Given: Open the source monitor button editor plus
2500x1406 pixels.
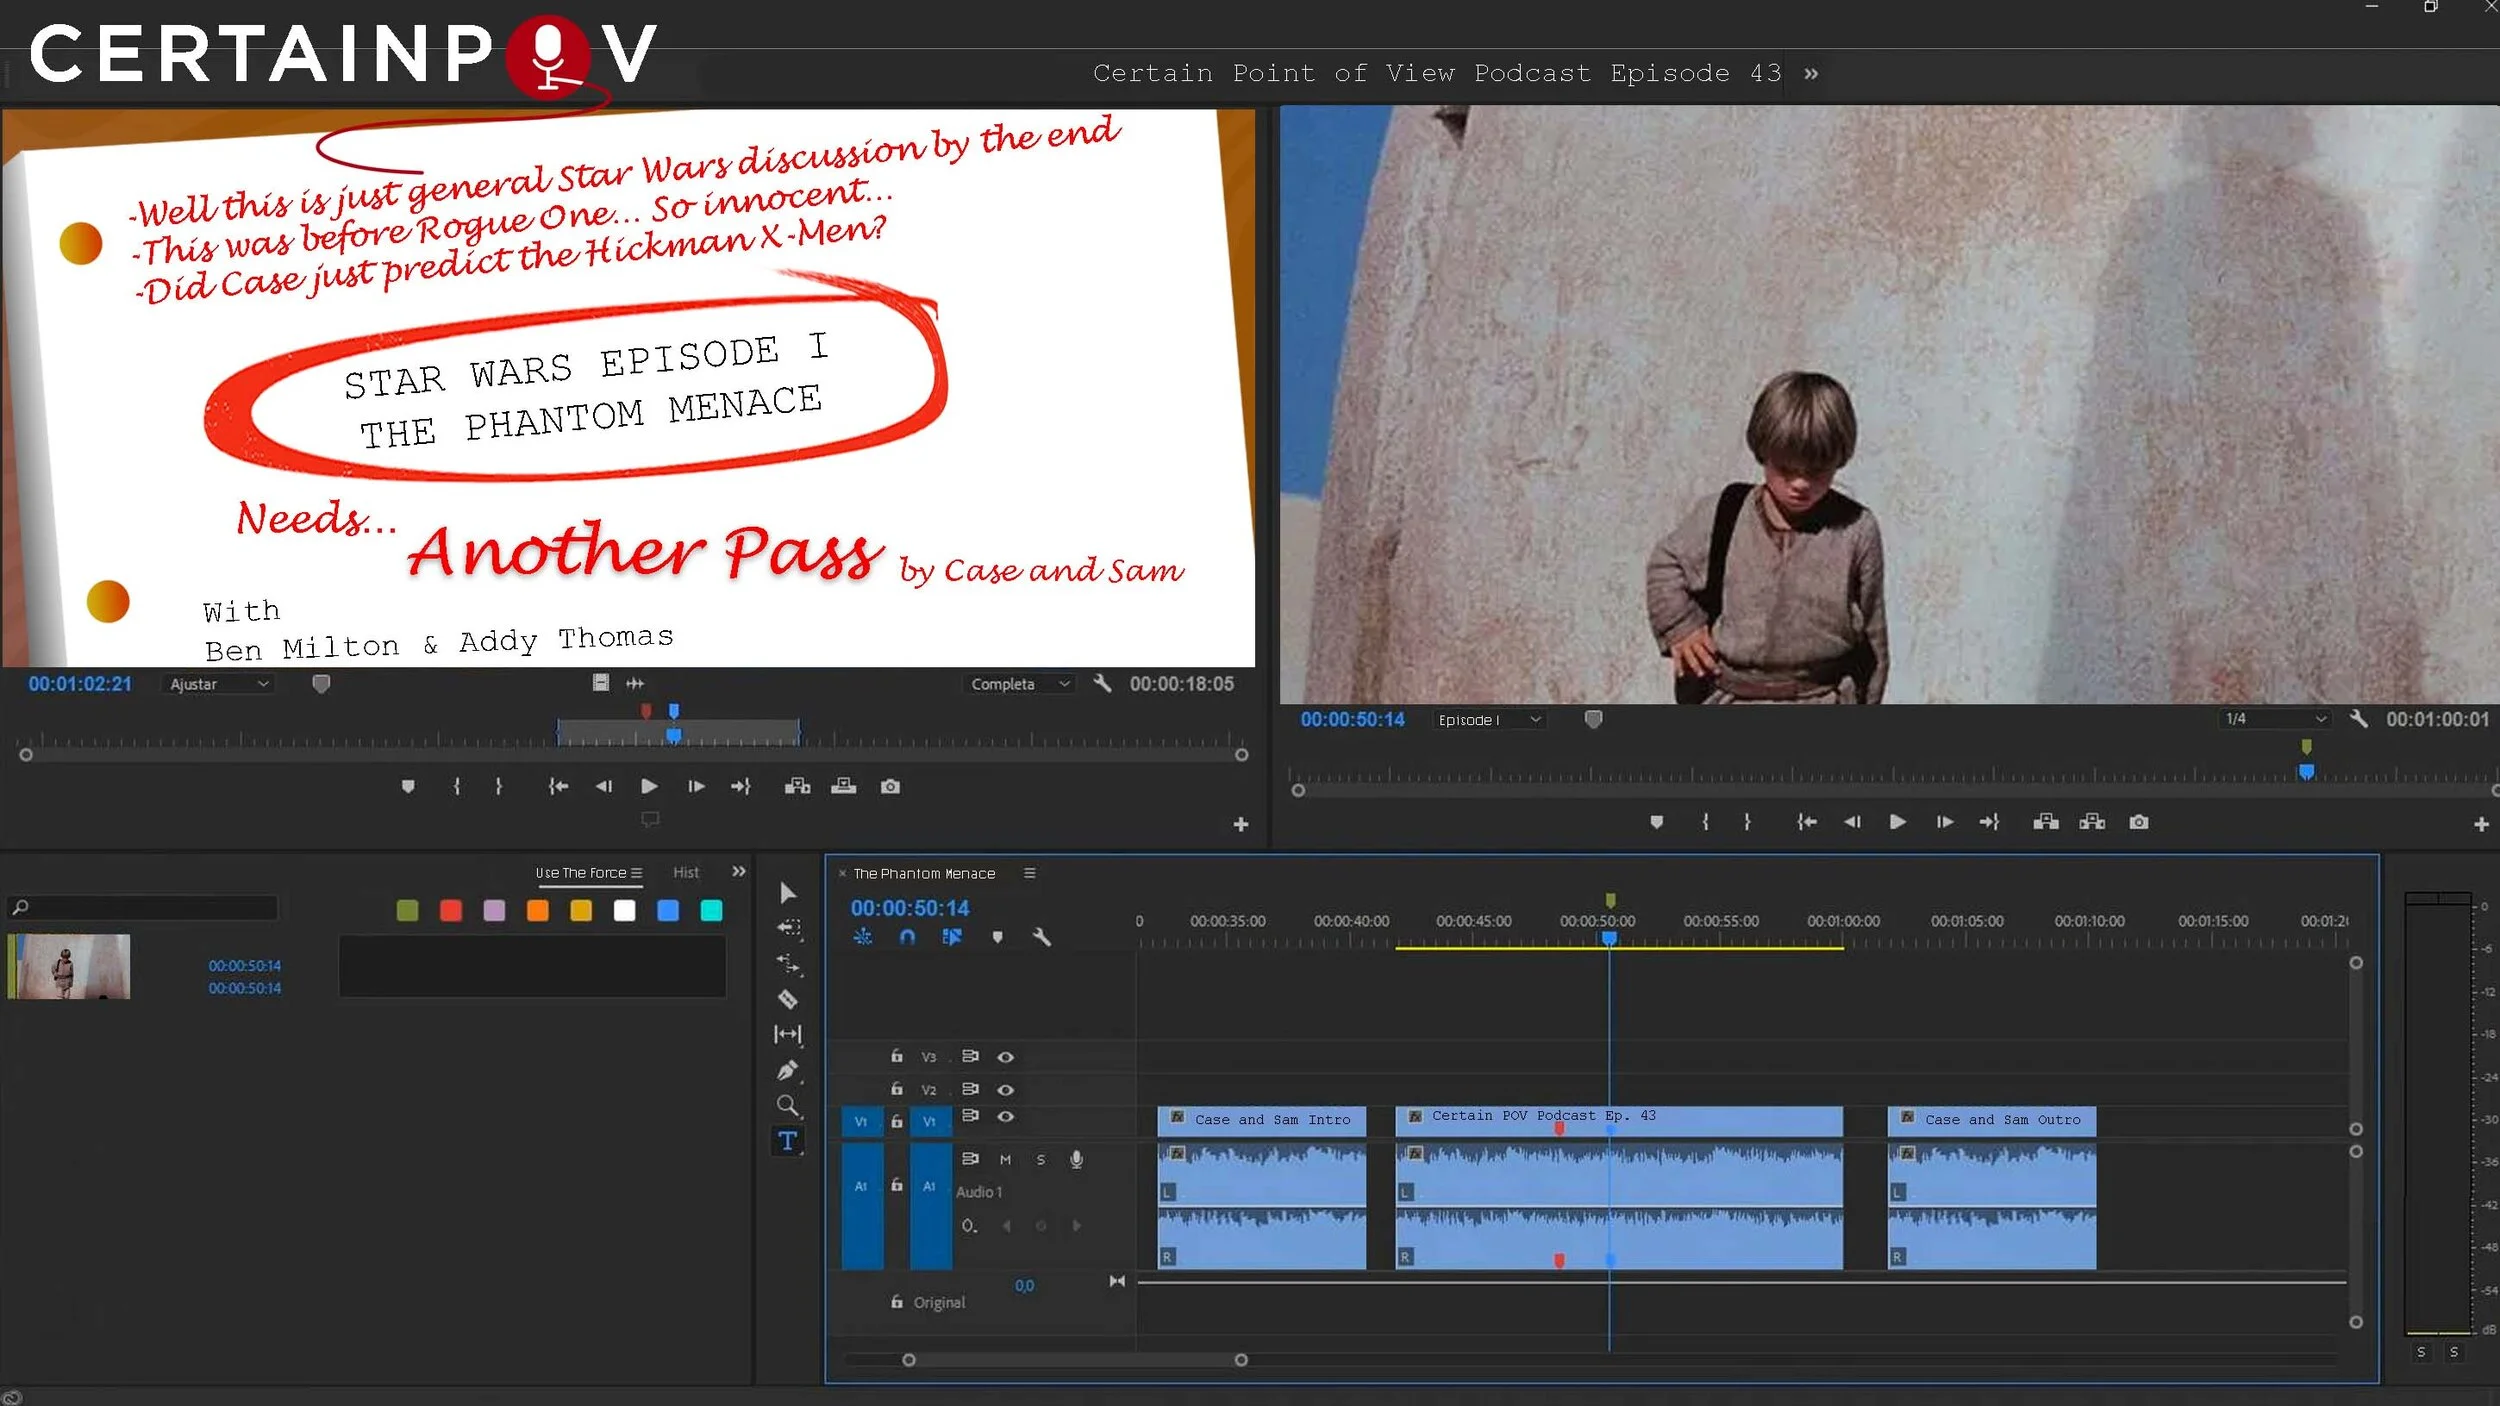Looking at the screenshot, I should click(x=1241, y=824).
